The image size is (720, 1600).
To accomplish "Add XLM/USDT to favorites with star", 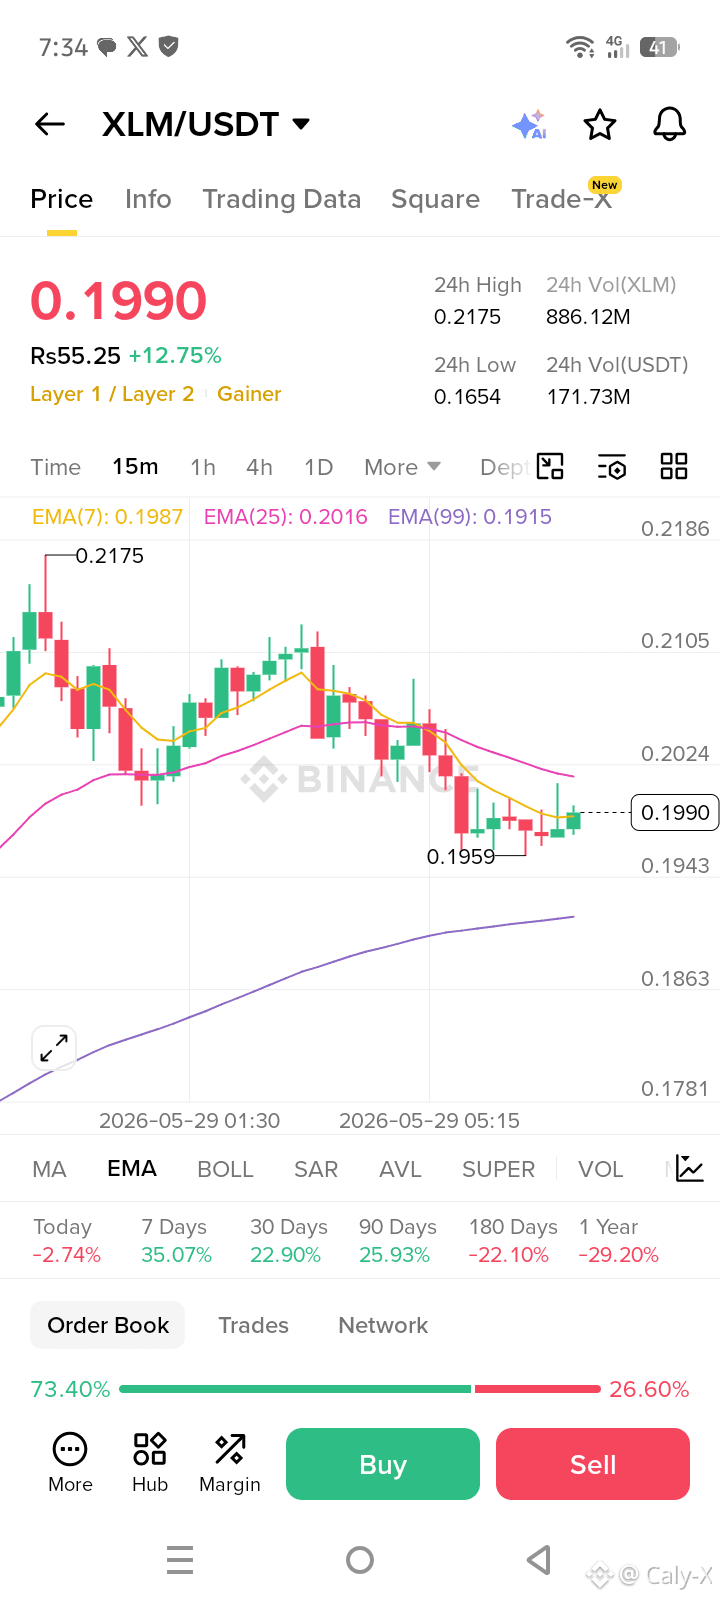I will (600, 125).
